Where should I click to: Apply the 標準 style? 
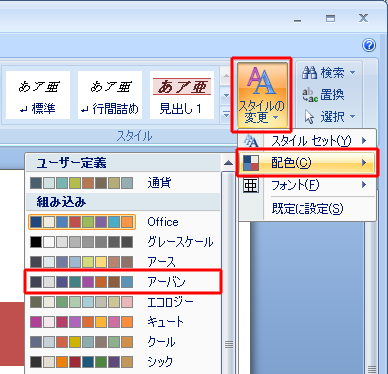tap(38, 95)
